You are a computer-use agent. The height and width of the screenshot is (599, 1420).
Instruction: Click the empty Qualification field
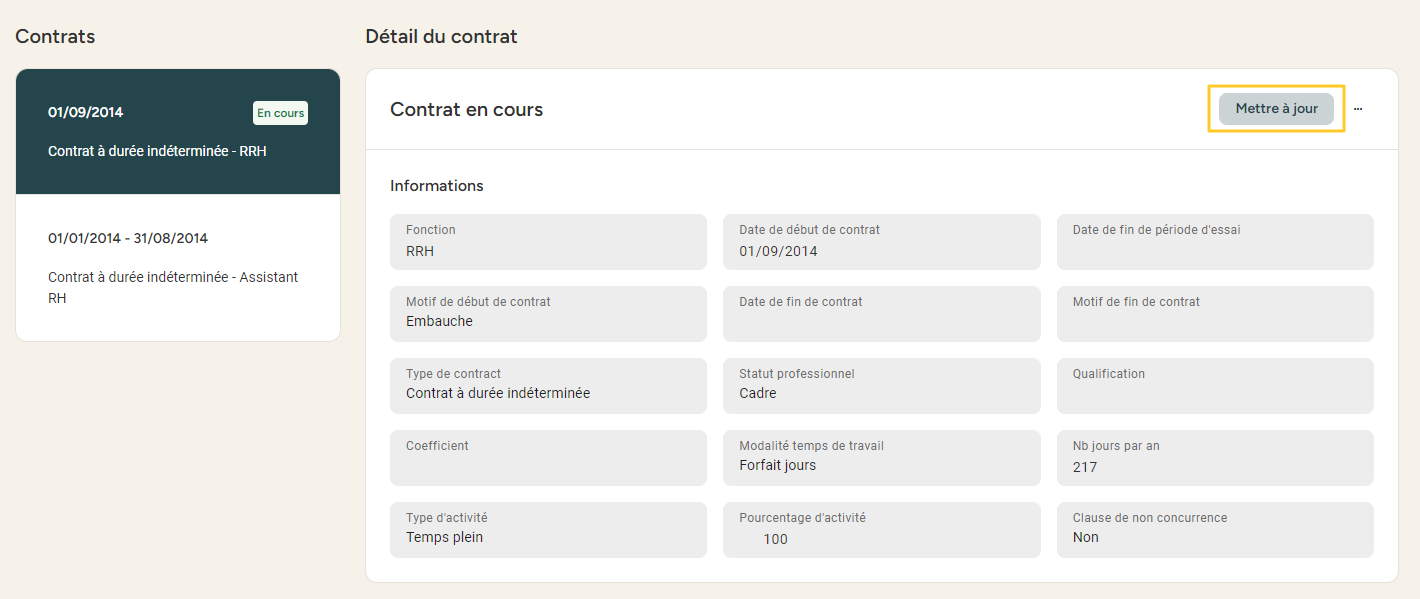(x=1214, y=386)
